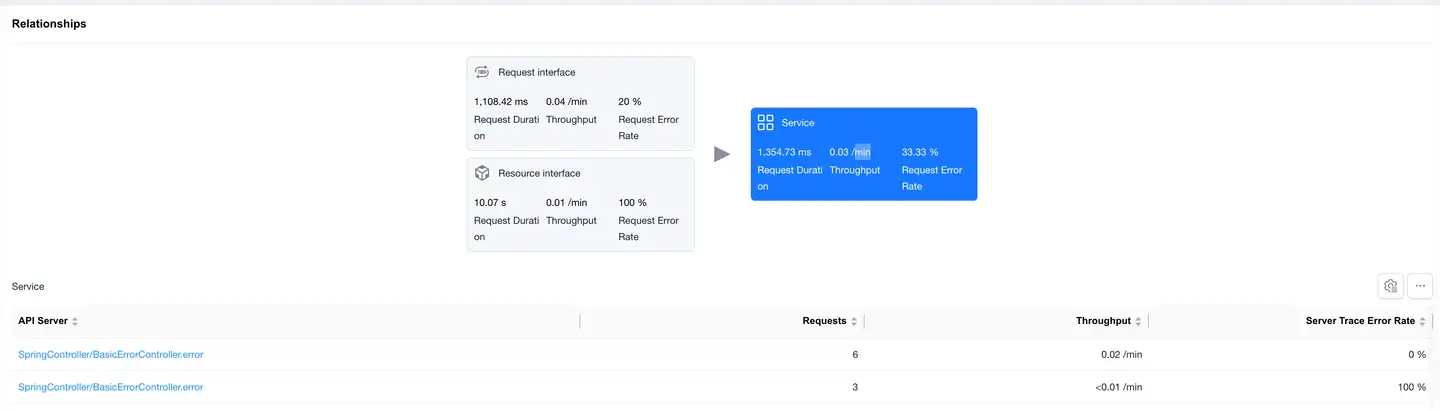Image resolution: width=1440 pixels, height=411 pixels.
Task: Open the Service table settings gear
Action: coord(1390,286)
